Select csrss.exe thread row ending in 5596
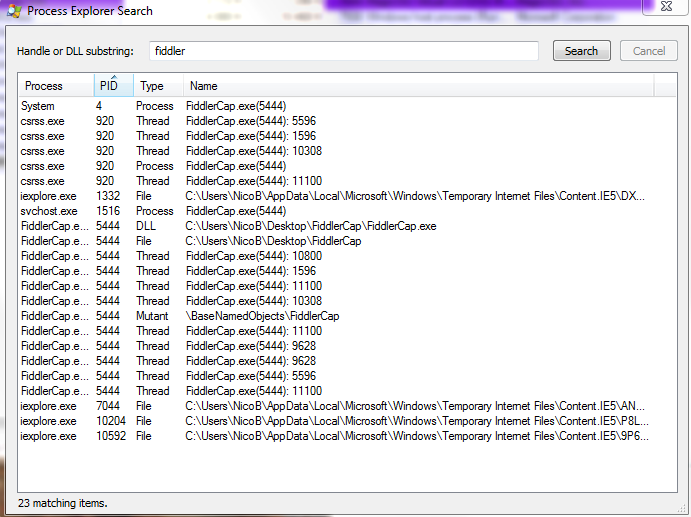Viewport: 691px width, 517px height. [x=347, y=121]
